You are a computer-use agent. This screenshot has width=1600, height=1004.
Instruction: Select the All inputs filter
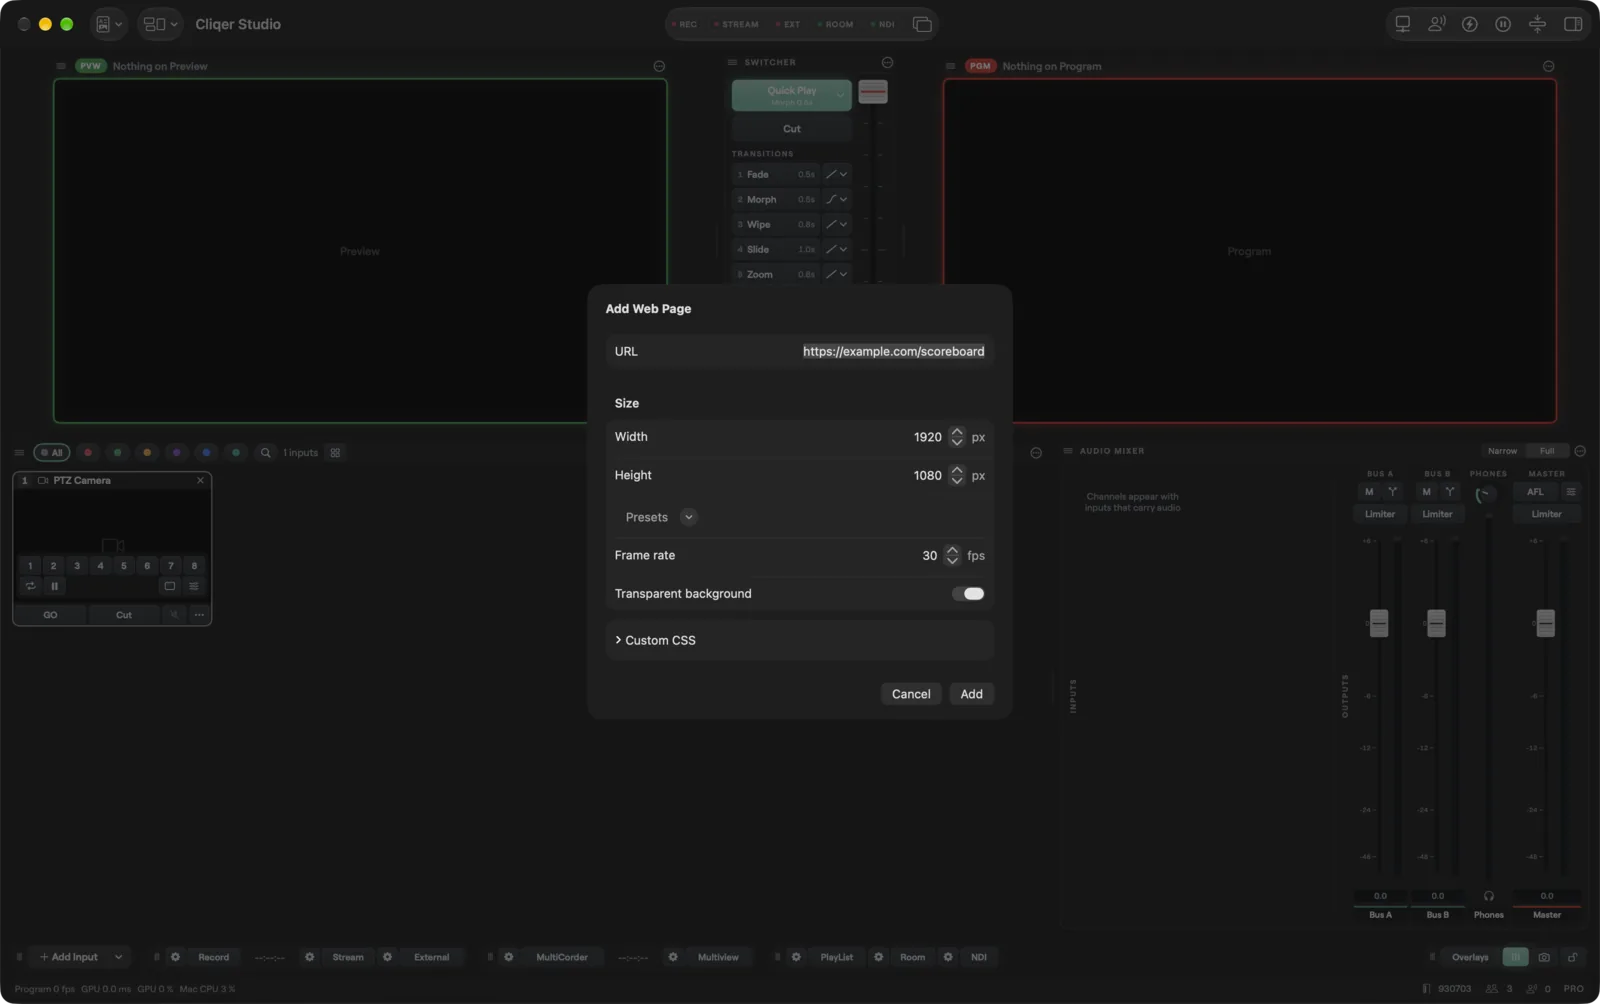[52, 453]
